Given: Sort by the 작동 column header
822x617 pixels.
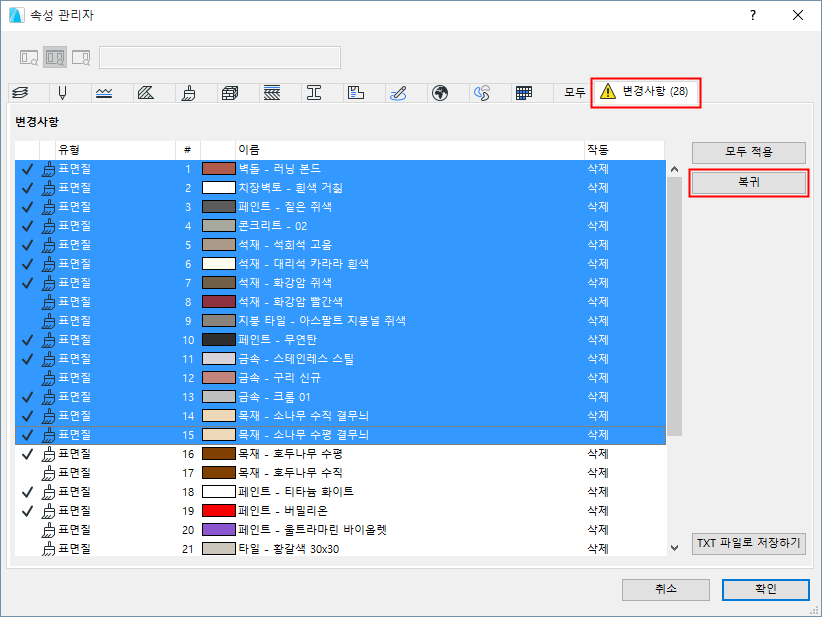Looking at the screenshot, I should 624,150.
